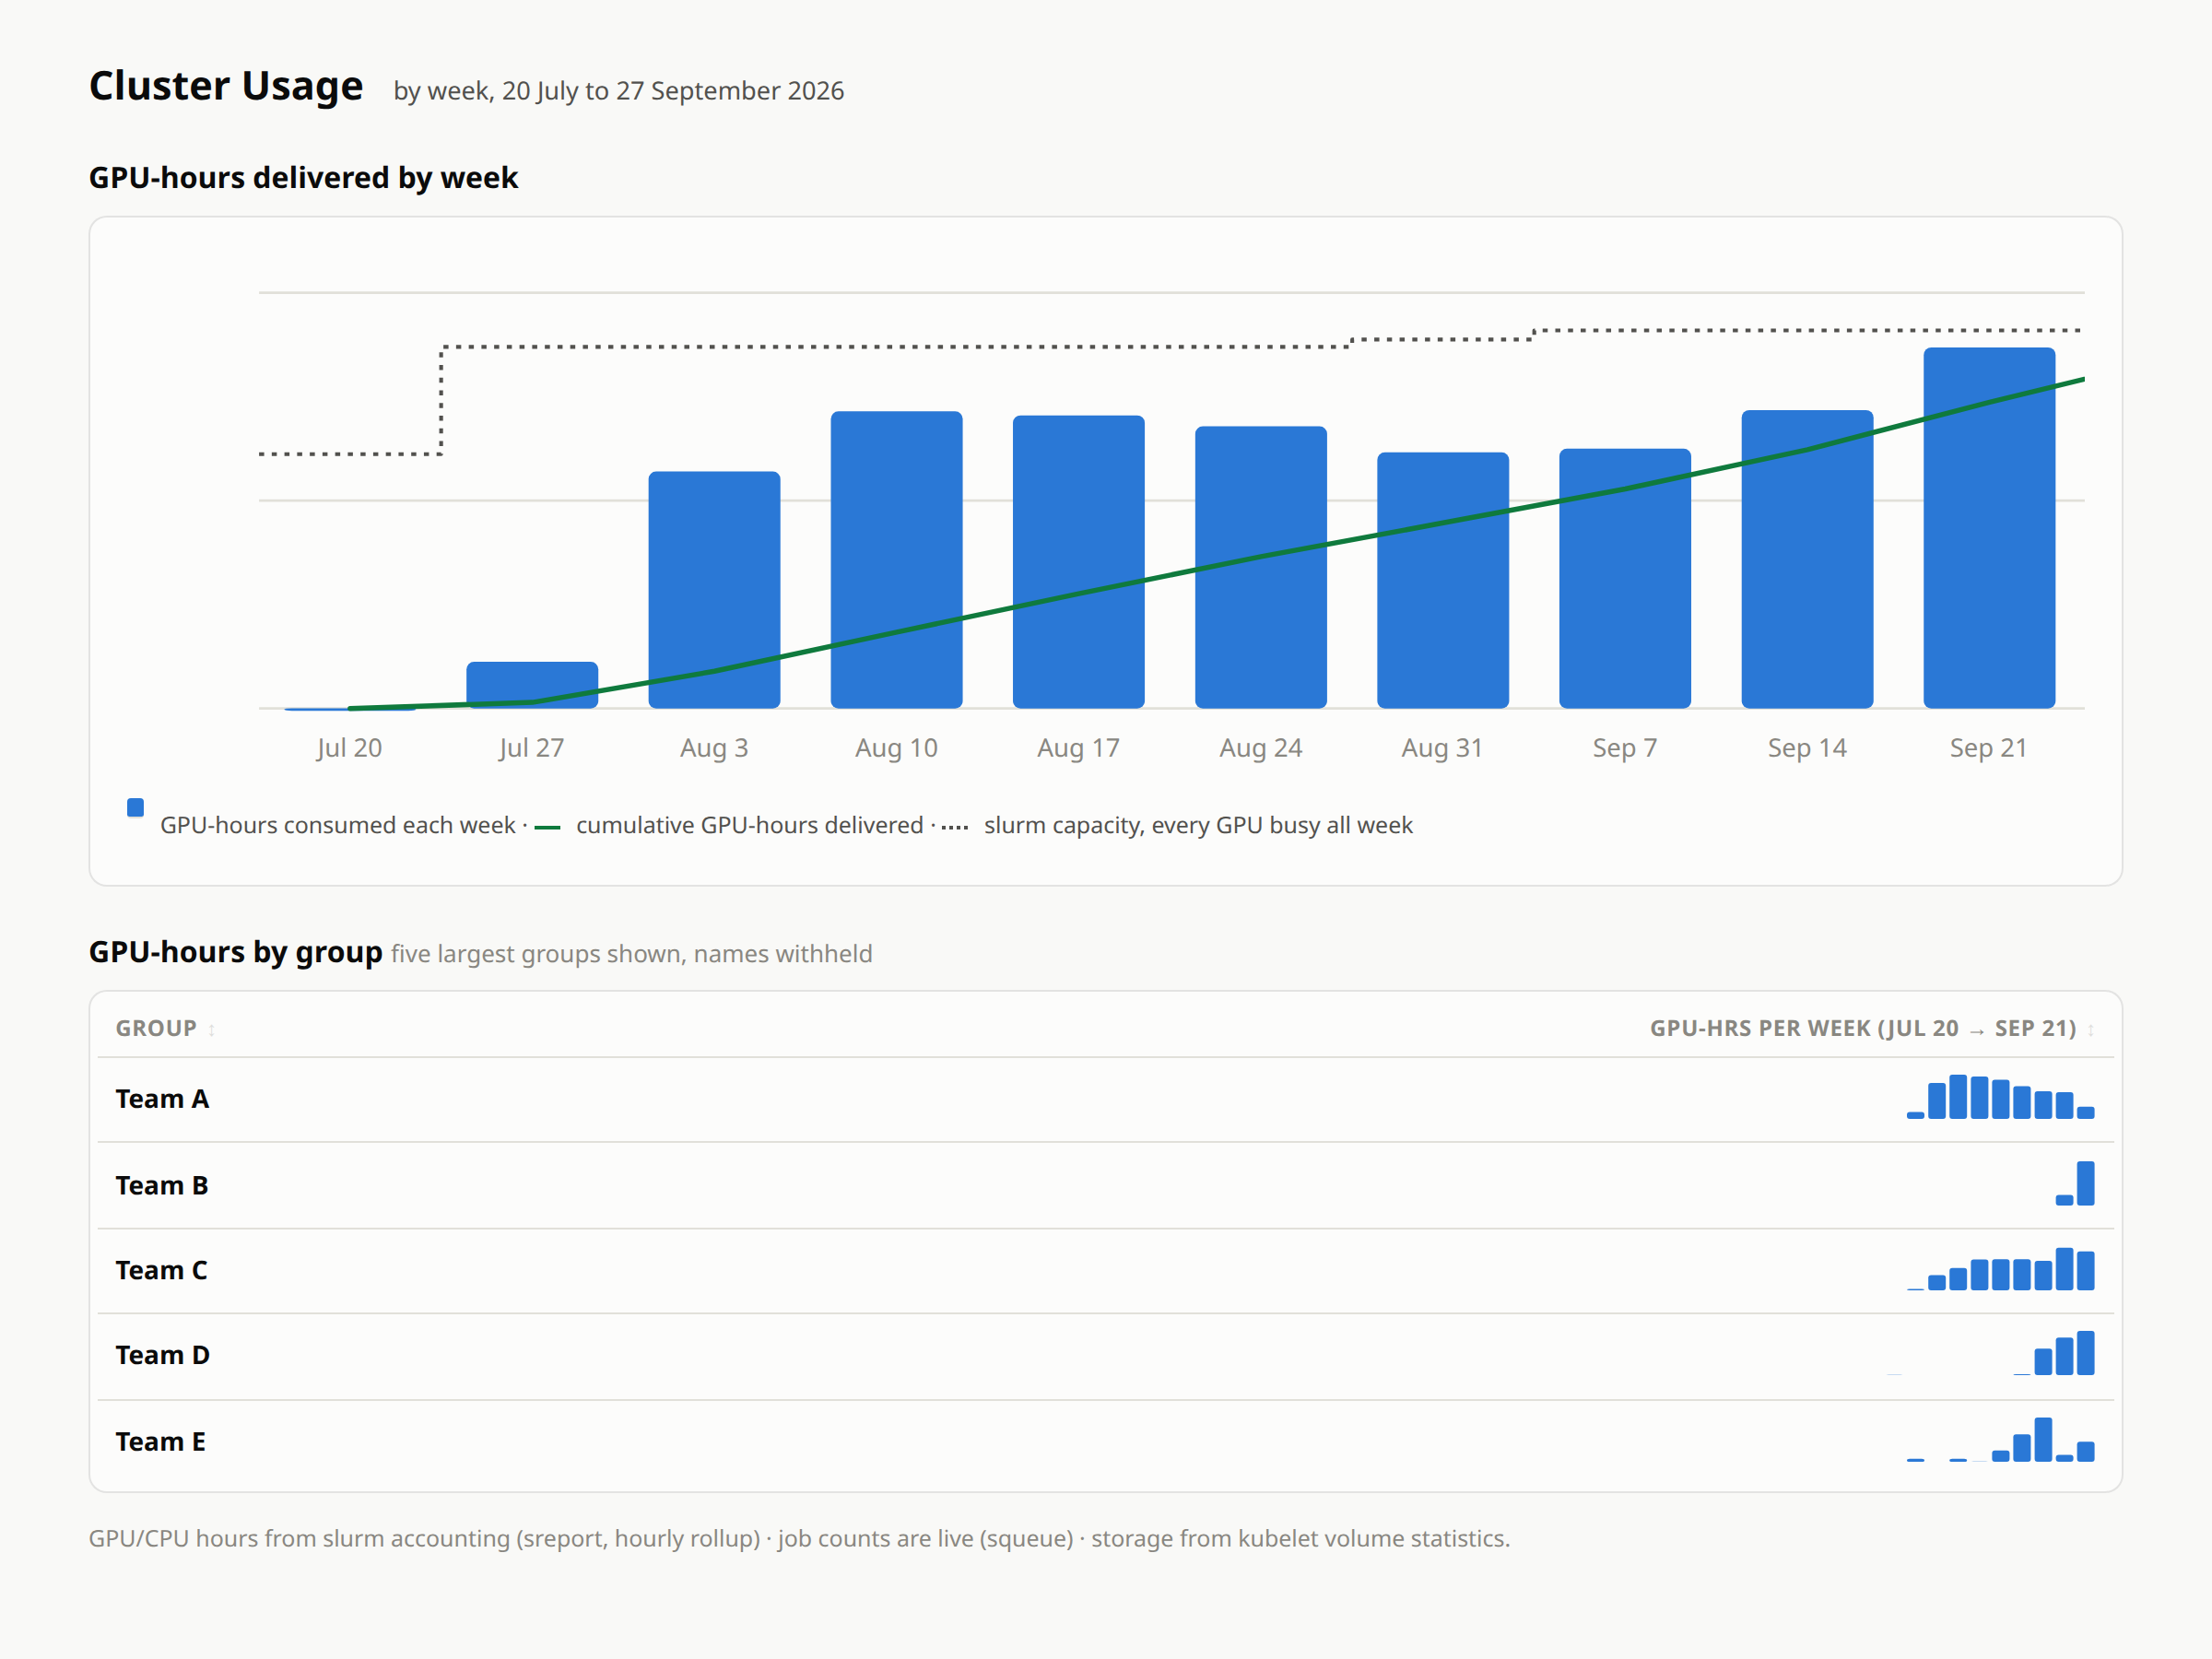Select the Aug 17 bar in the chart
2212x1659 pixels.
[1078, 562]
